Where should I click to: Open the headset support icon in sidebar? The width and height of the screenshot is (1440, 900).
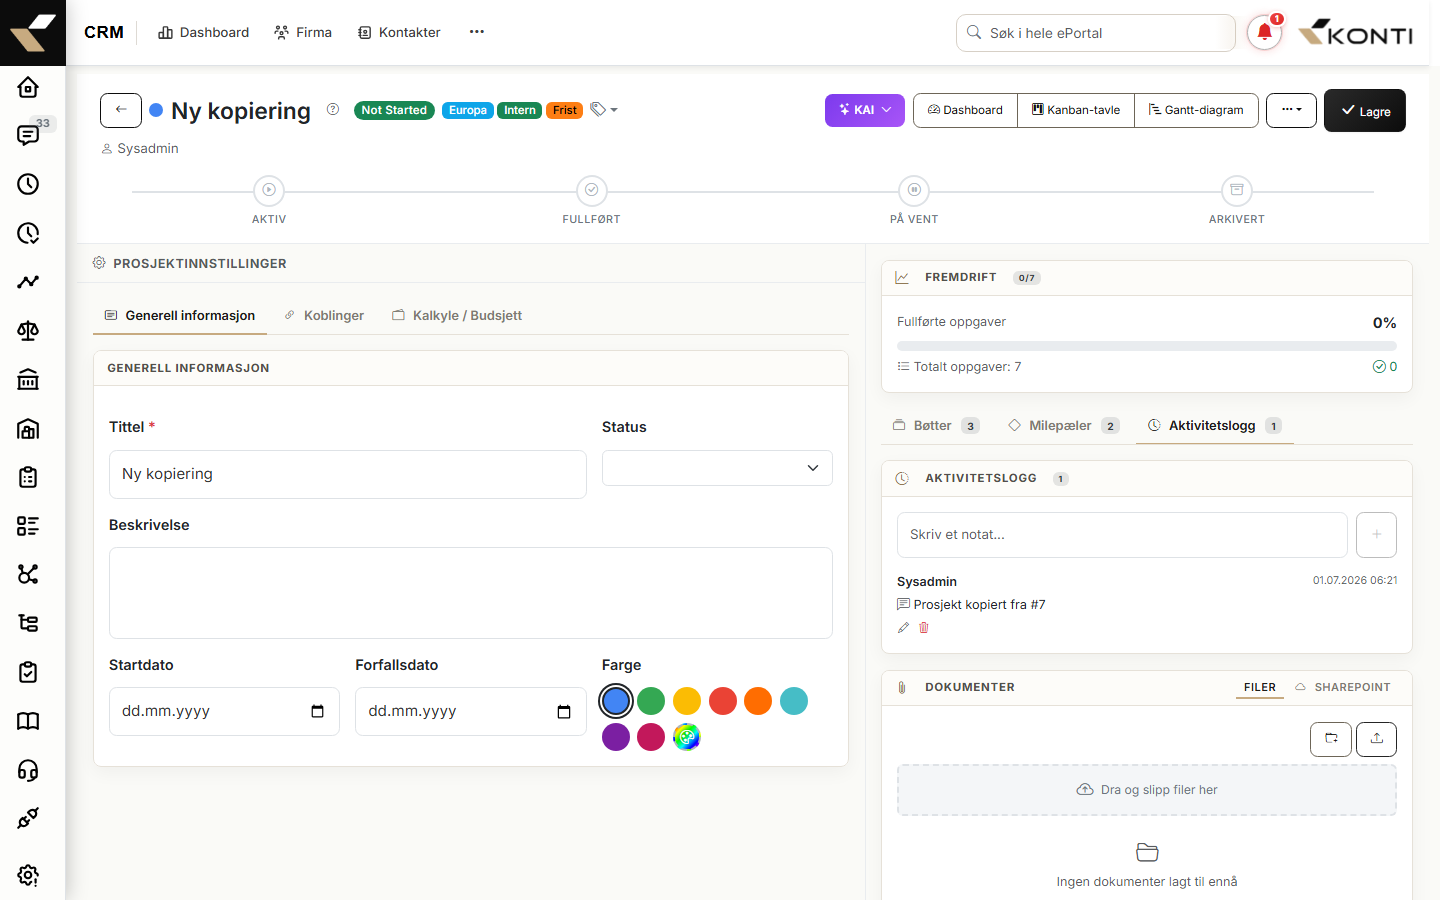pyautogui.click(x=28, y=770)
